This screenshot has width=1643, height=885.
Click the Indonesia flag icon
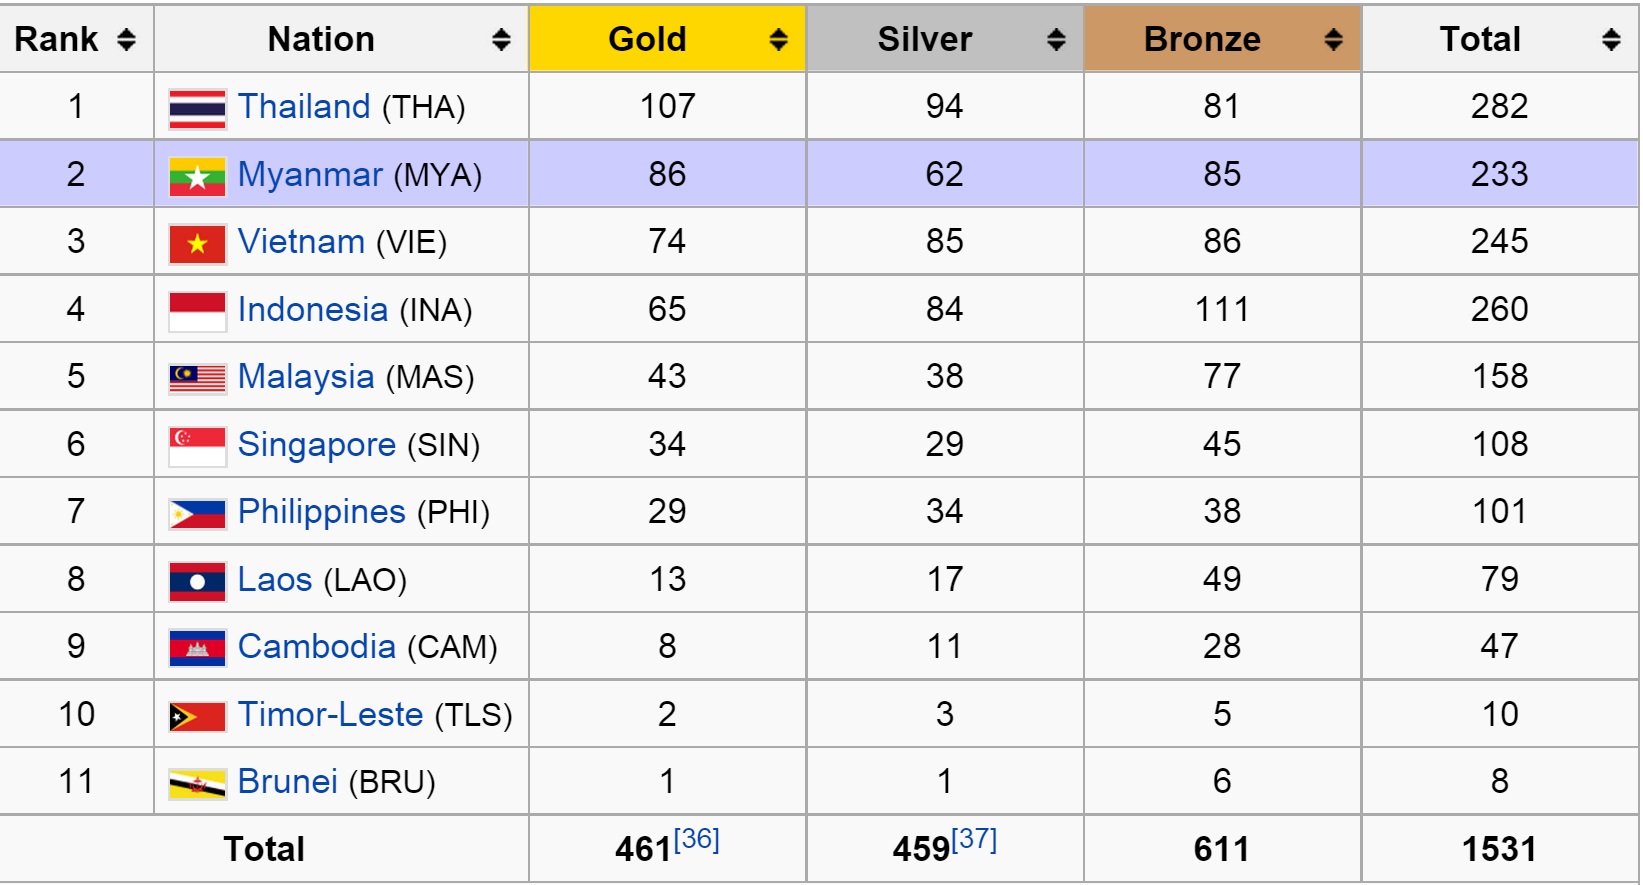click(x=197, y=311)
